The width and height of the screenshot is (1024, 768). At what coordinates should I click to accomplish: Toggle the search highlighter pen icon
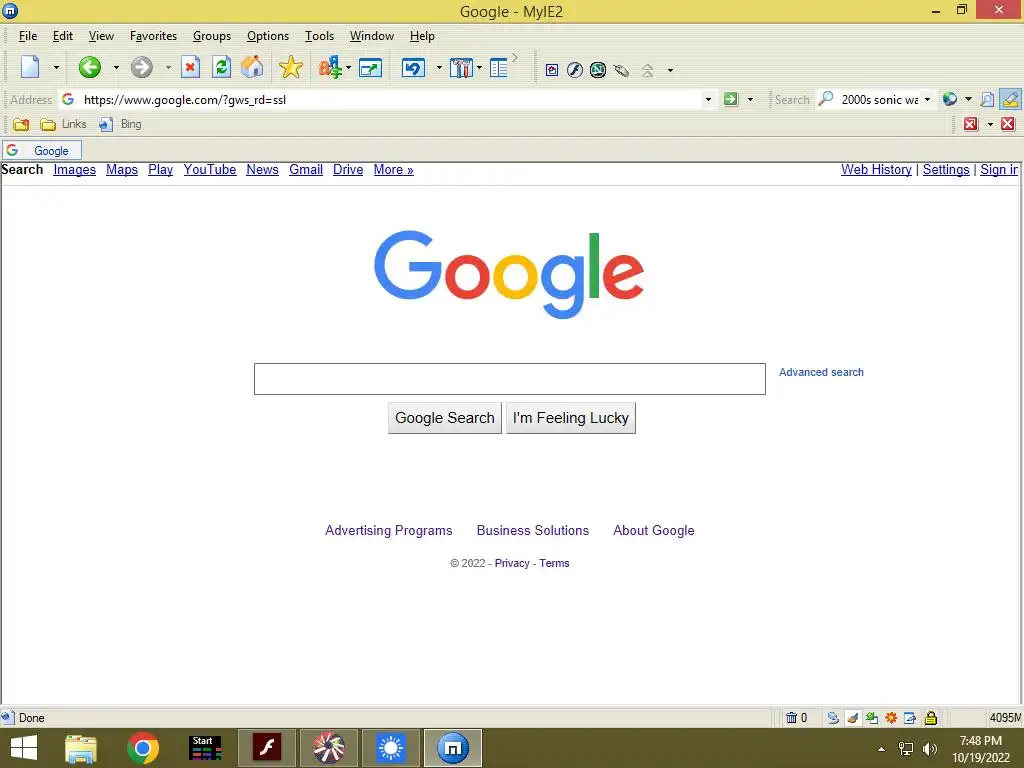point(1010,99)
